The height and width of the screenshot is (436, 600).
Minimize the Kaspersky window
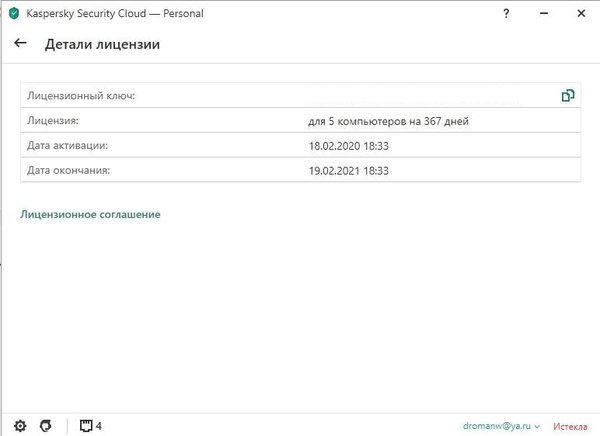[544, 13]
